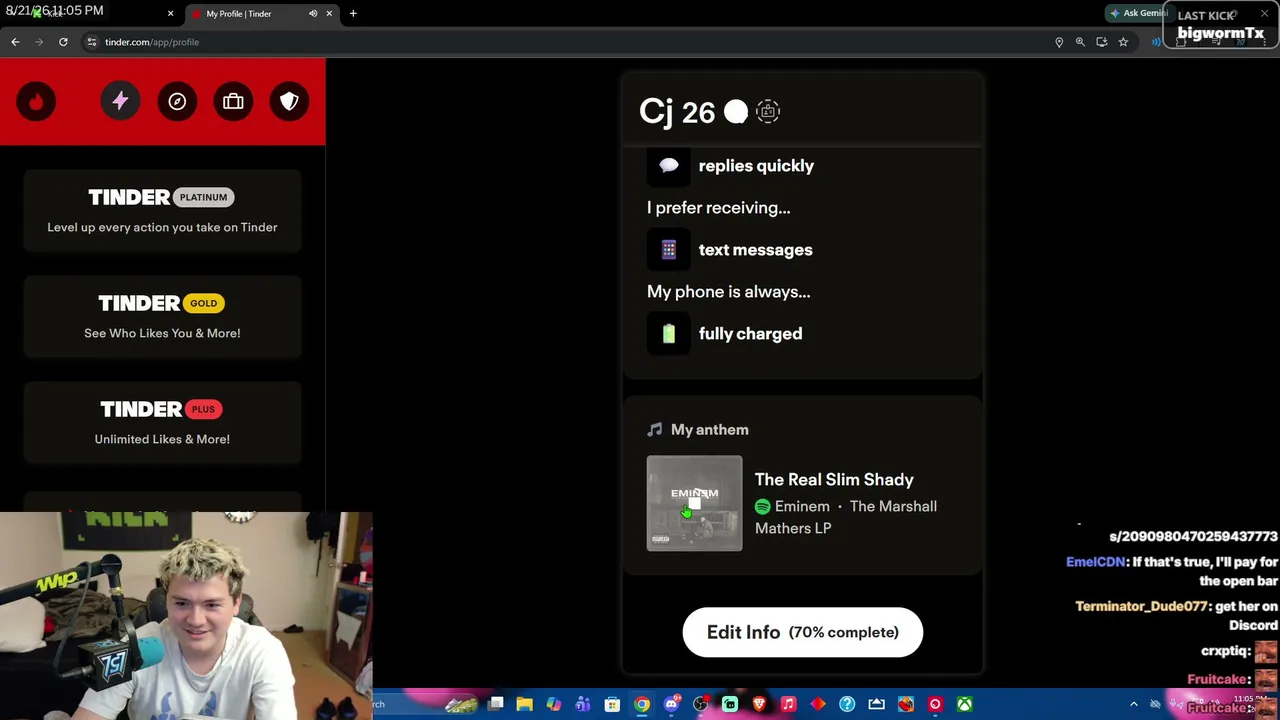Screen dimensions: 1280x720
Task: Switch to the My Profile | Tinder tab
Action: coord(262,14)
